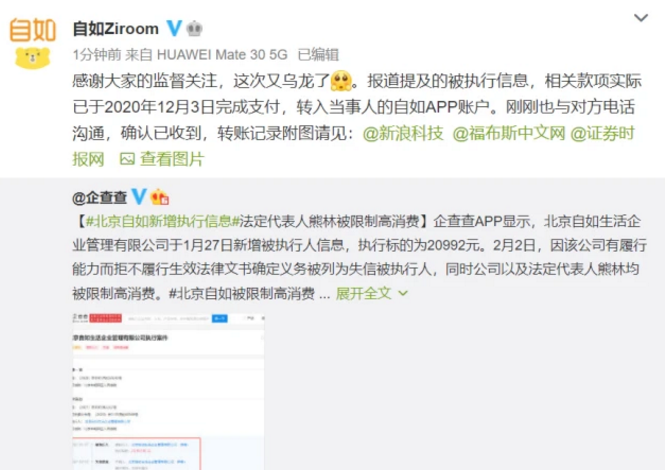This screenshot has width=666, height=470.
Task: Click the blue V verified badge beside 自如Ziroom
Action: pos(174,28)
